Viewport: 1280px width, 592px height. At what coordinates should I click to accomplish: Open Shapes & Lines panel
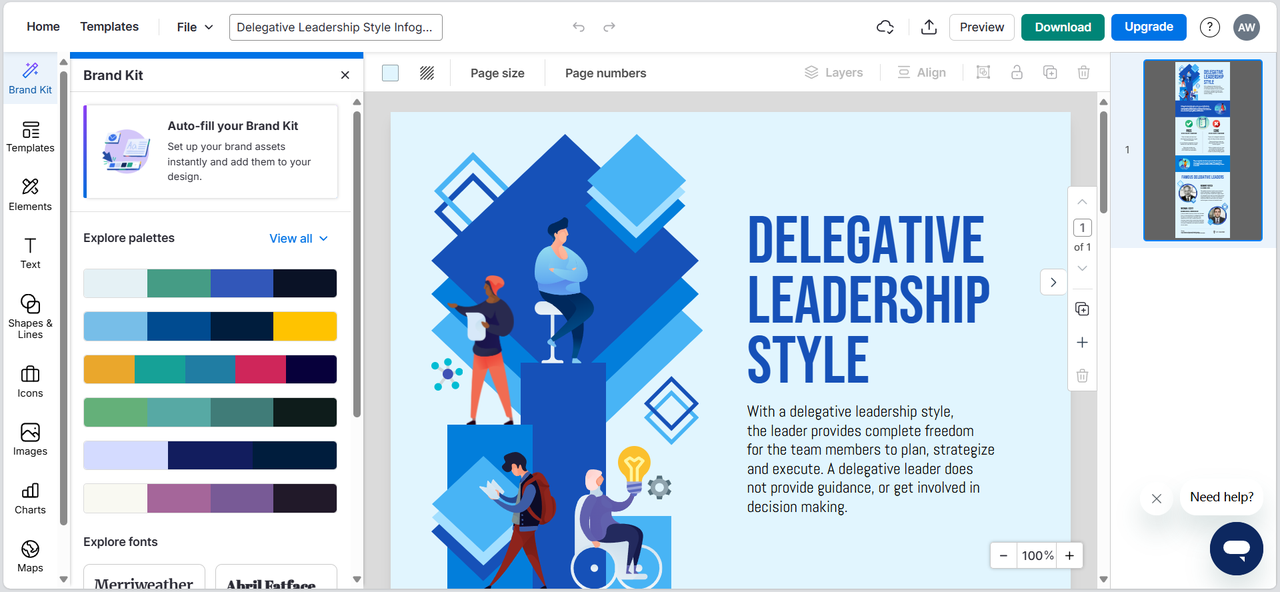[30, 316]
